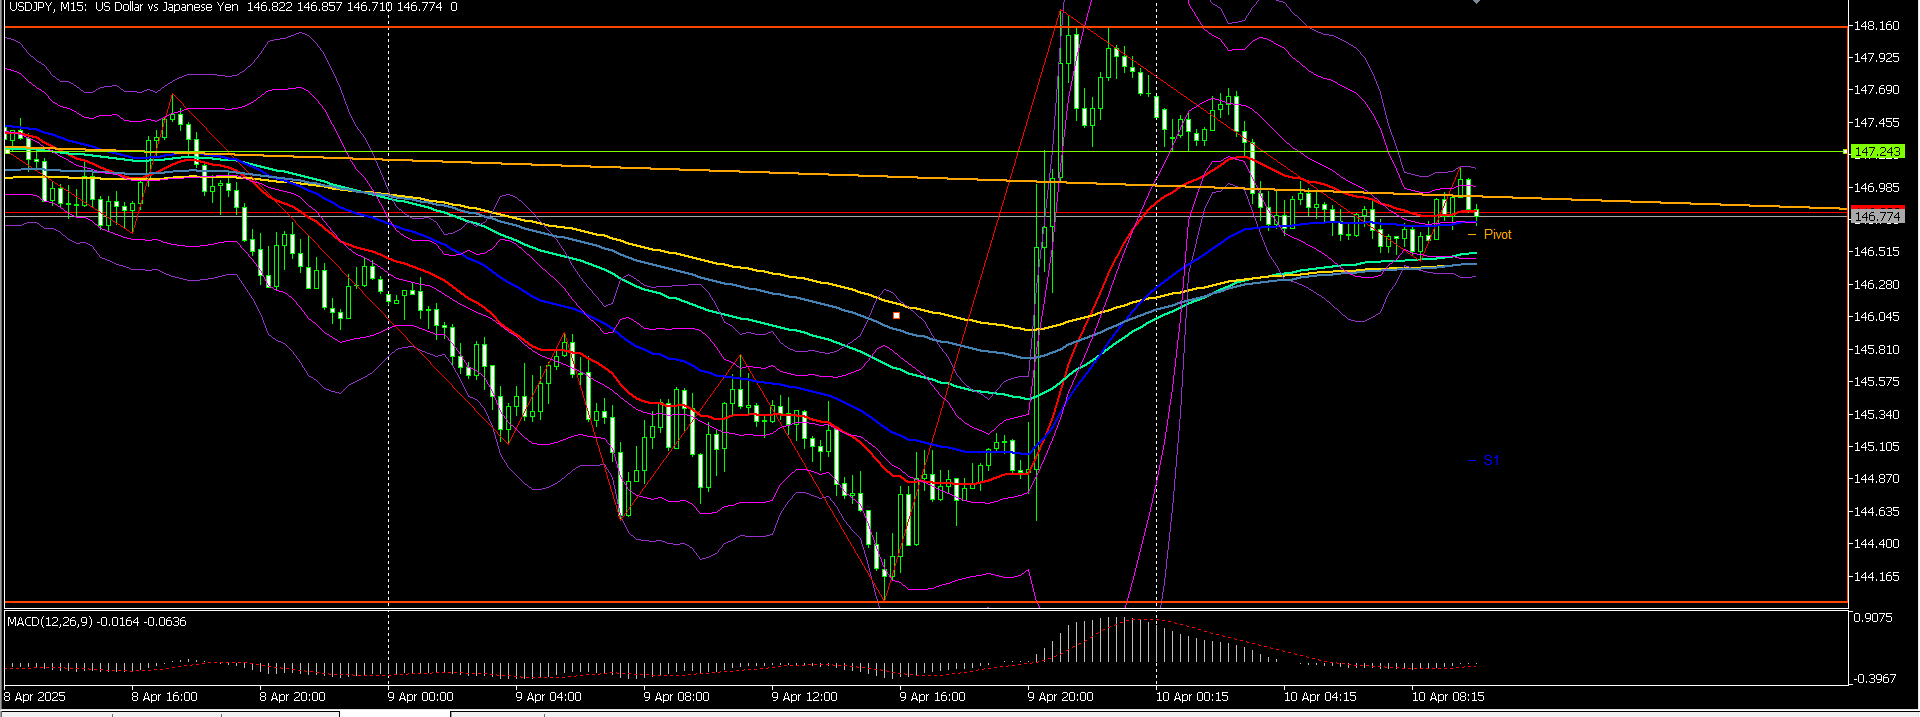1920x717 pixels.
Task: Select the green 147.243 price level tag
Action: coord(1877,152)
